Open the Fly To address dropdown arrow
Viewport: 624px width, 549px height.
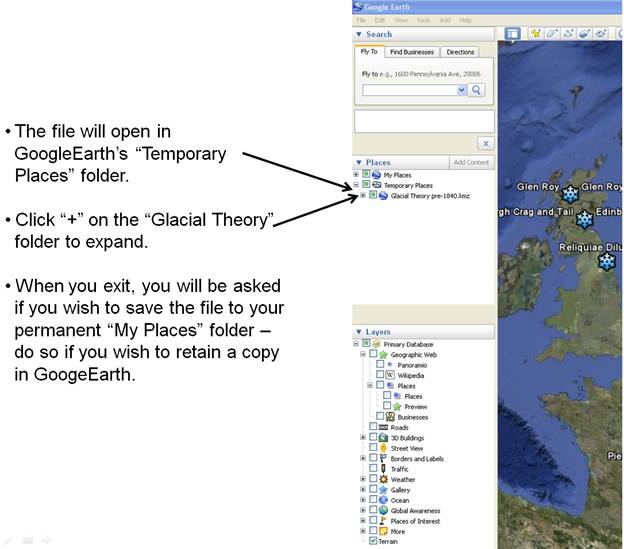coord(461,90)
